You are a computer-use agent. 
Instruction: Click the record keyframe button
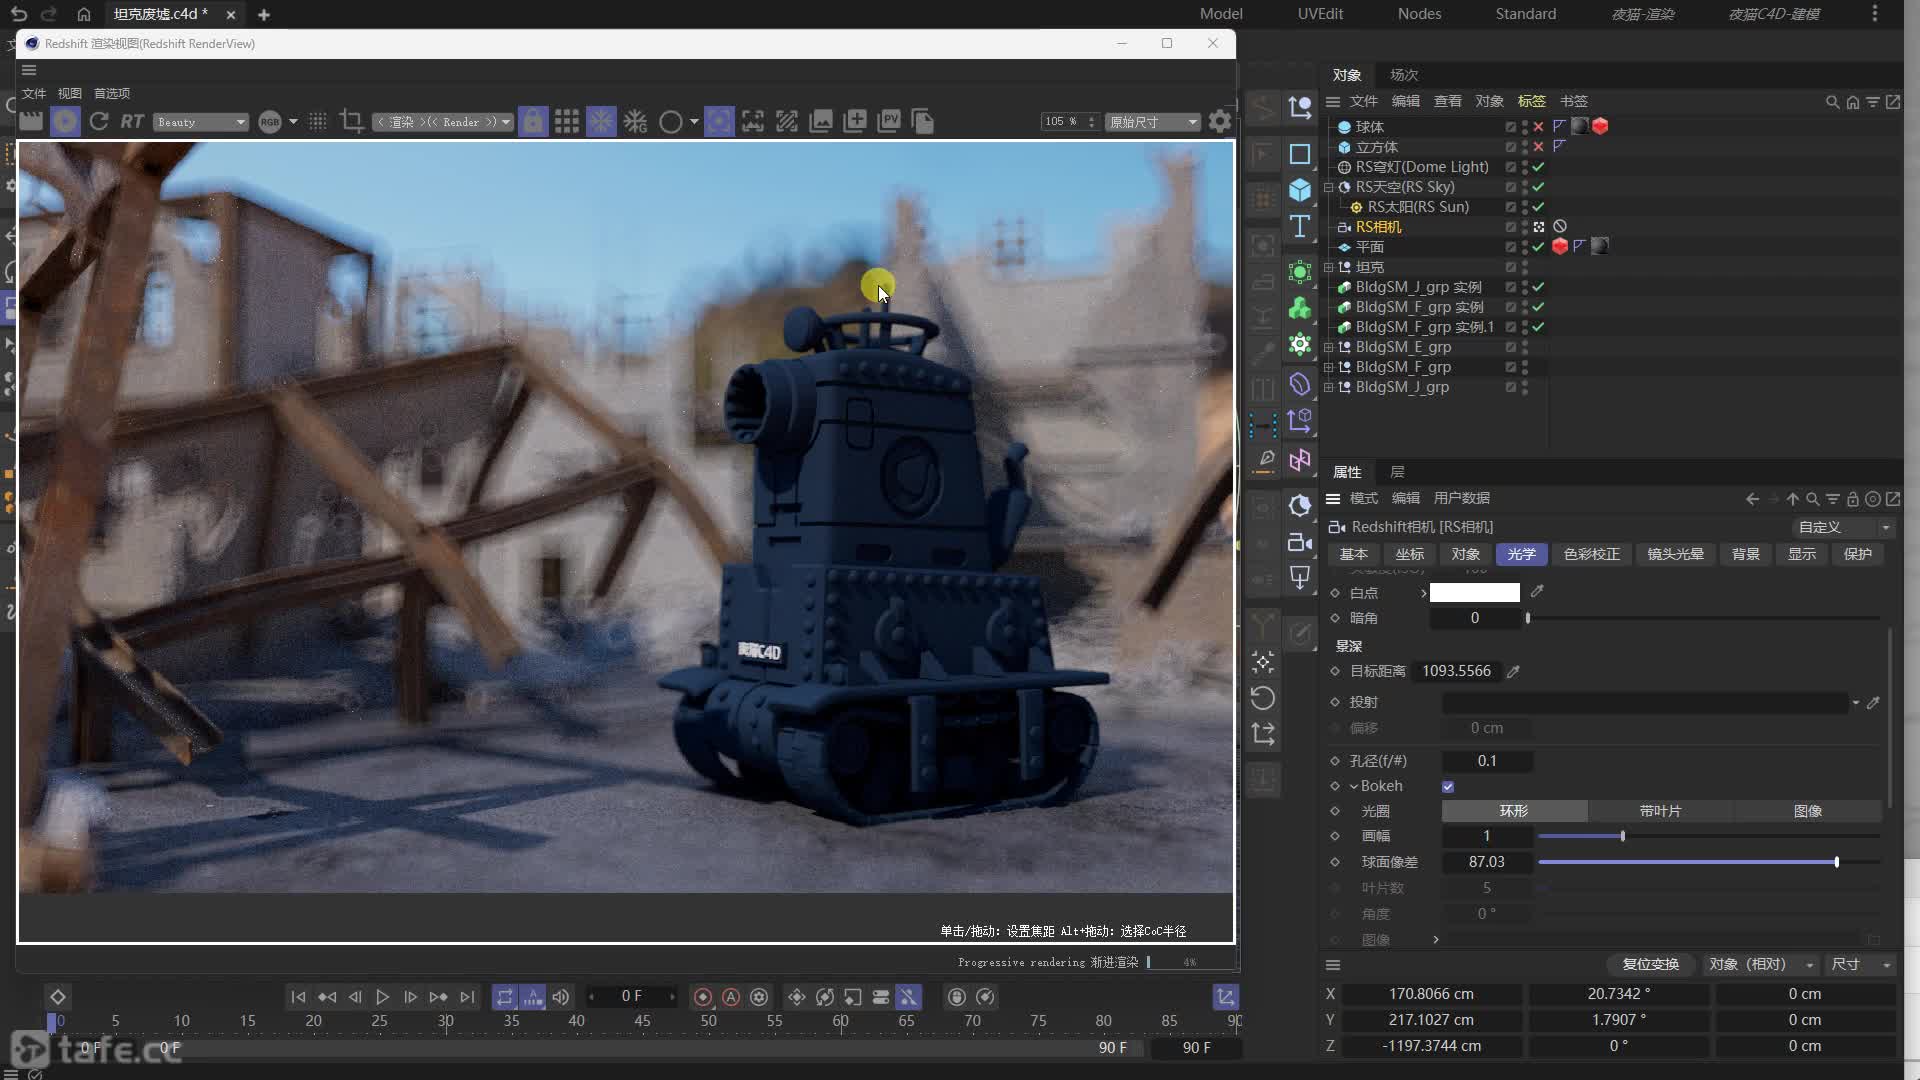[x=703, y=997]
